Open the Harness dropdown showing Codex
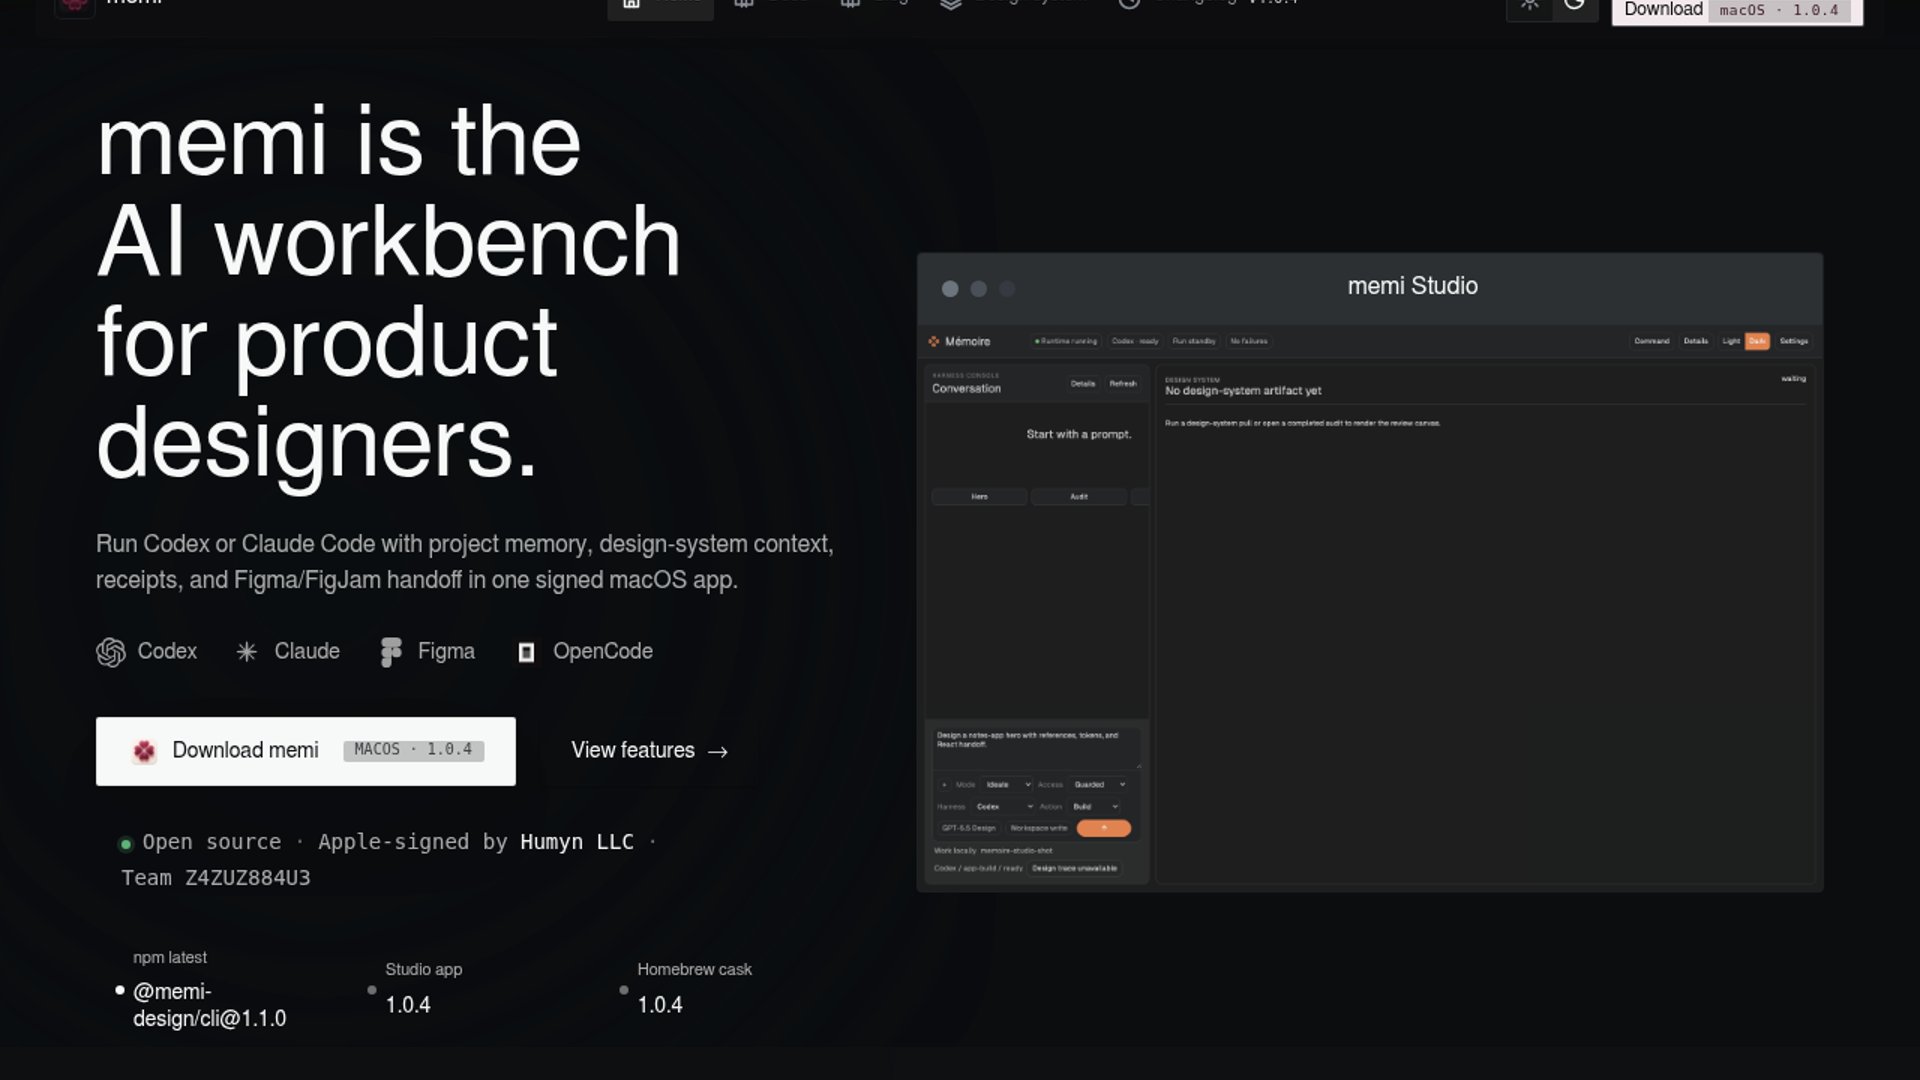Viewport: 1920px width, 1080px height. click(x=1004, y=807)
